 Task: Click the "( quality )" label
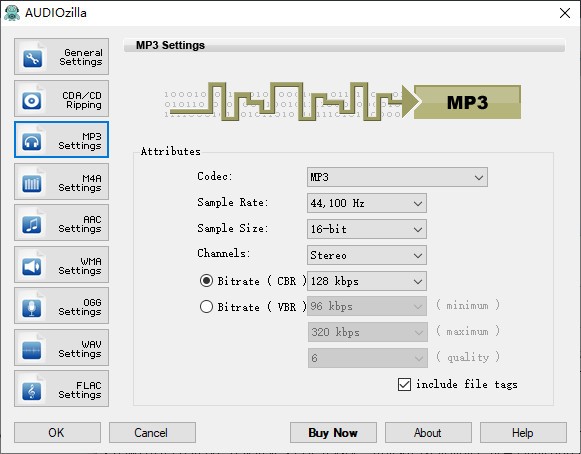[468, 357]
